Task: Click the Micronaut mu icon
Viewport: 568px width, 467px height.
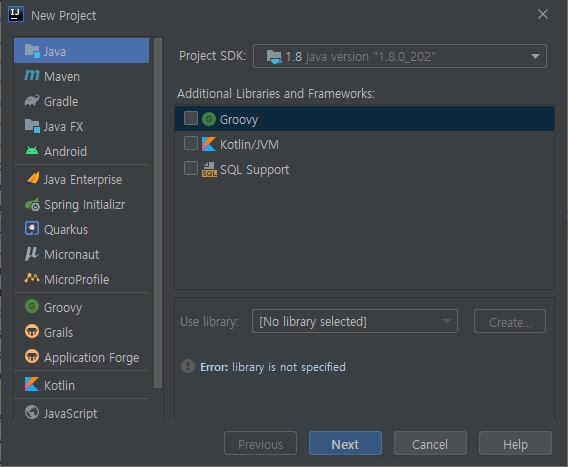Action: [x=32, y=254]
